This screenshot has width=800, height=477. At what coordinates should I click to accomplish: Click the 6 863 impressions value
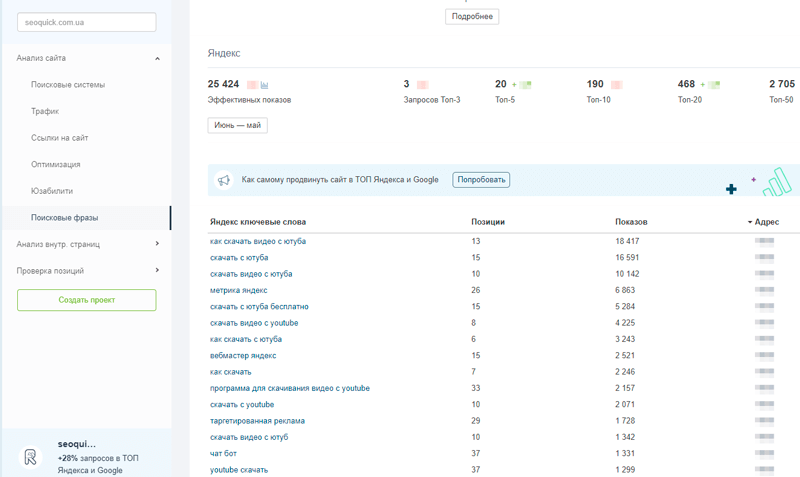pyautogui.click(x=625, y=290)
